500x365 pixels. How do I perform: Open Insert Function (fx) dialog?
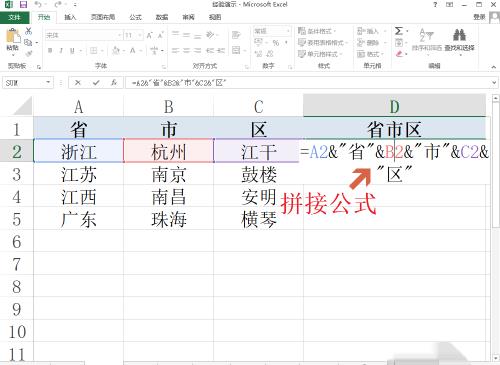[114, 83]
